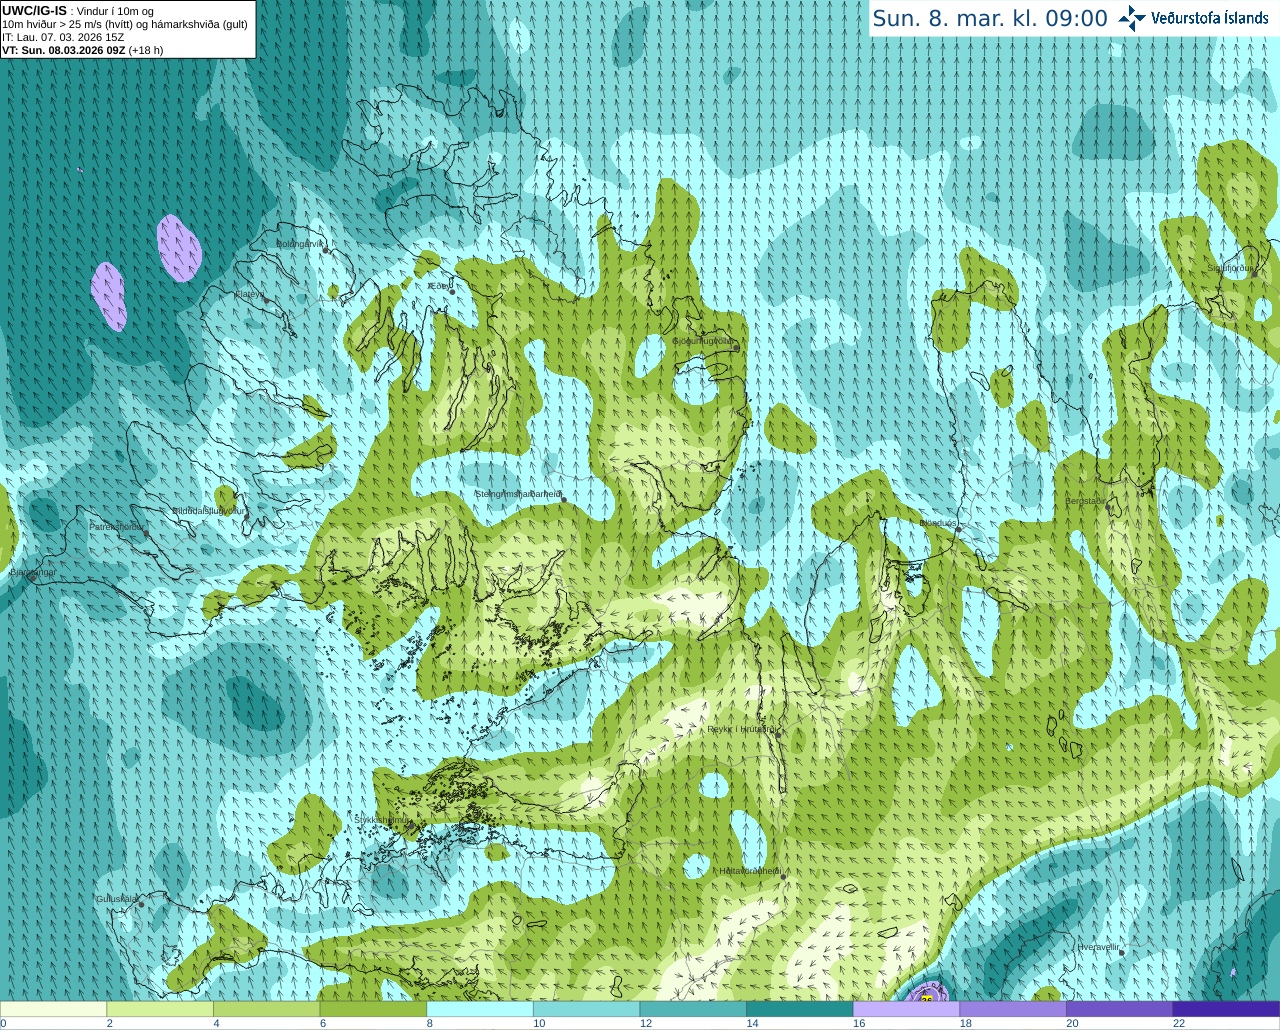Click the 'Hveravellir' place label
1280x1030 pixels.
coord(1098,946)
